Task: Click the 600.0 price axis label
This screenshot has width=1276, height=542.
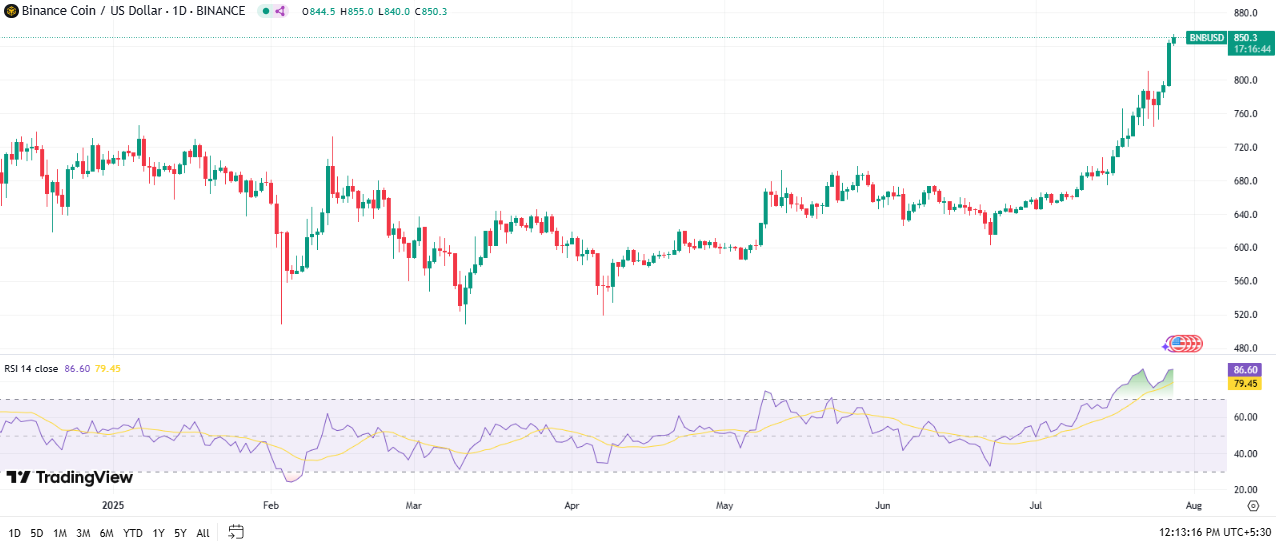Action: click(1246, 248)
